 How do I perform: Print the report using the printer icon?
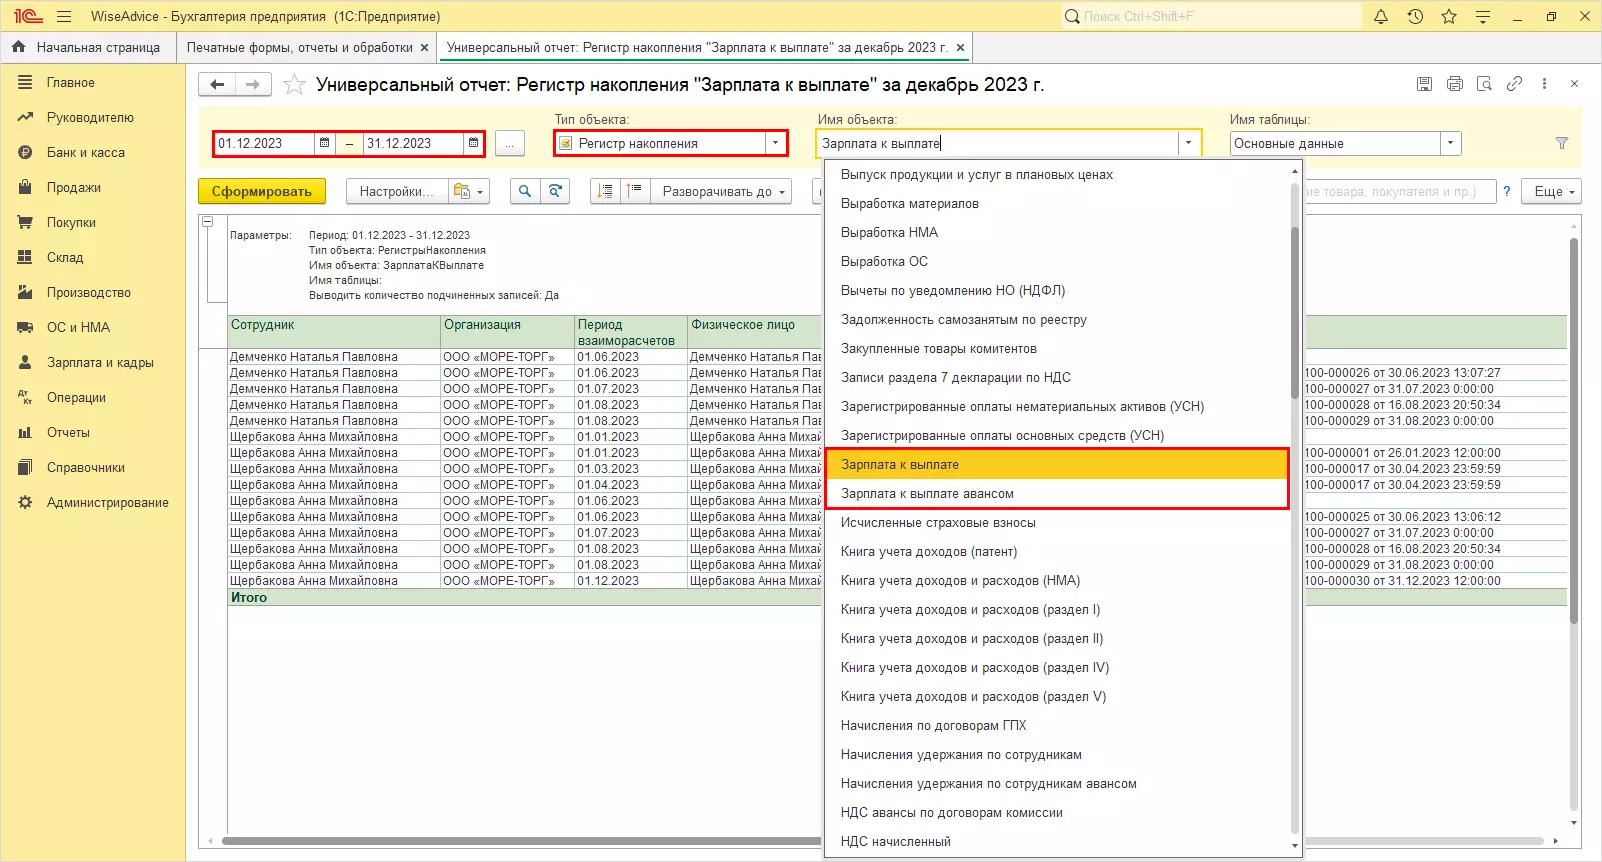pos(1454,84)
